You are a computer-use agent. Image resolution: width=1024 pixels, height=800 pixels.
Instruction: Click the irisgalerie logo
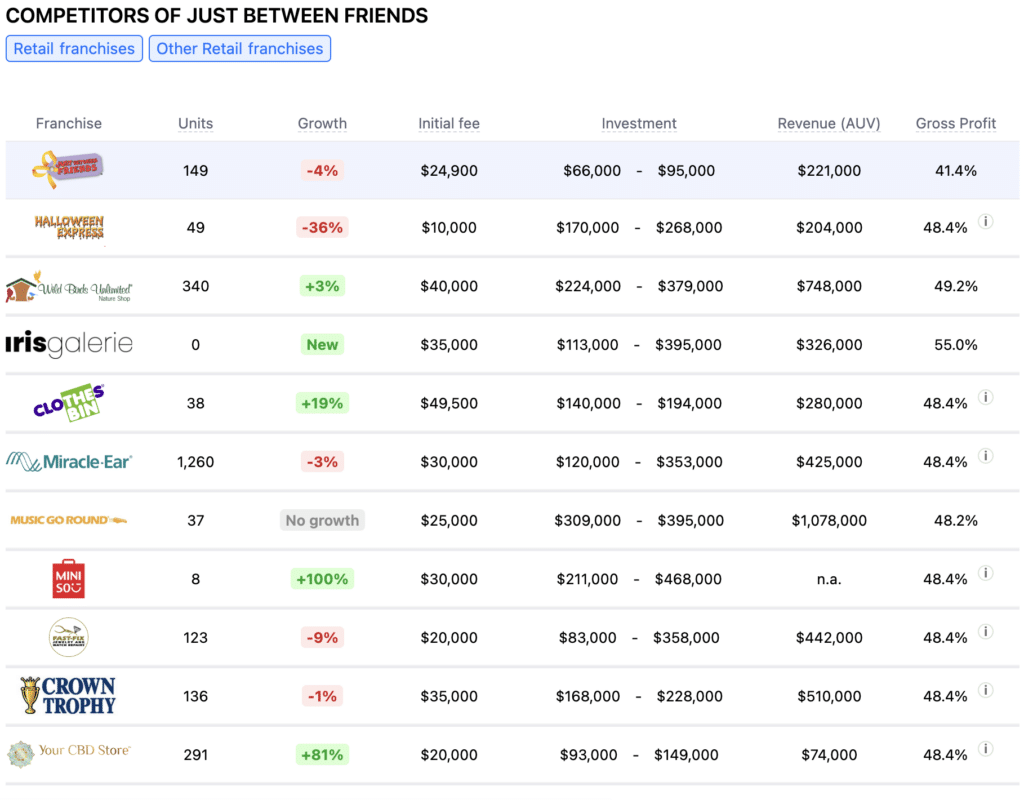pyautogui.click(x=69, y=344)
